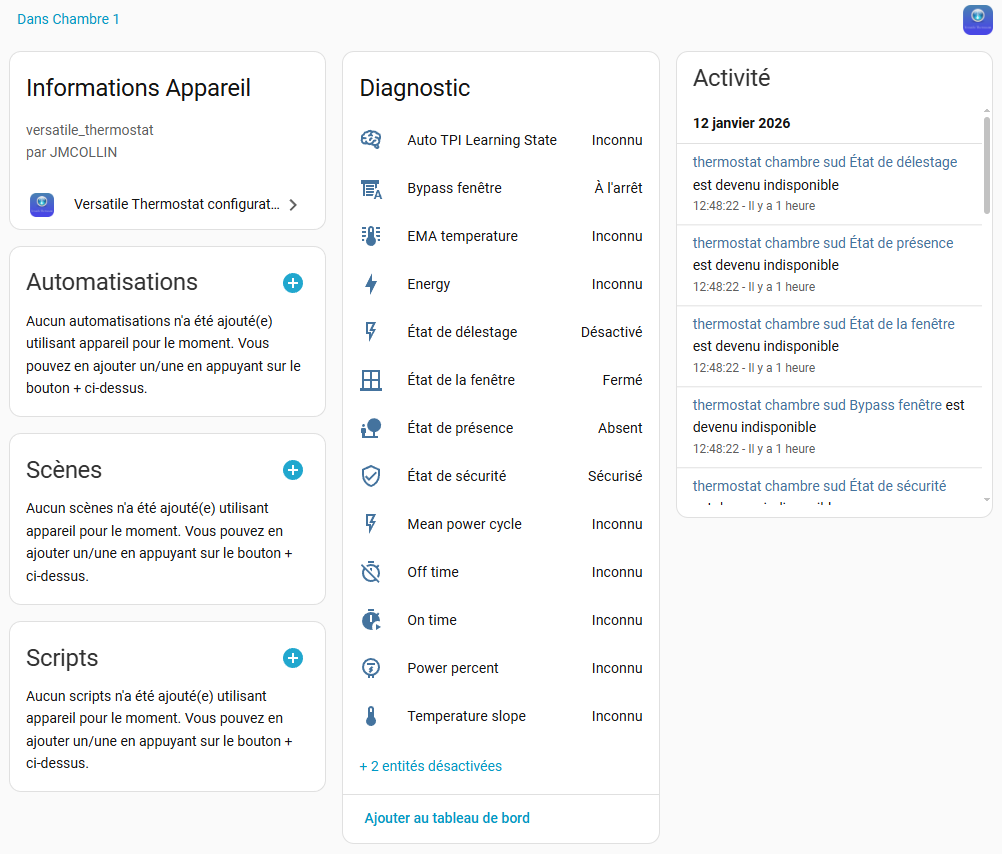Click 'Ajouter au tableau de bord'

coord(447,818)
